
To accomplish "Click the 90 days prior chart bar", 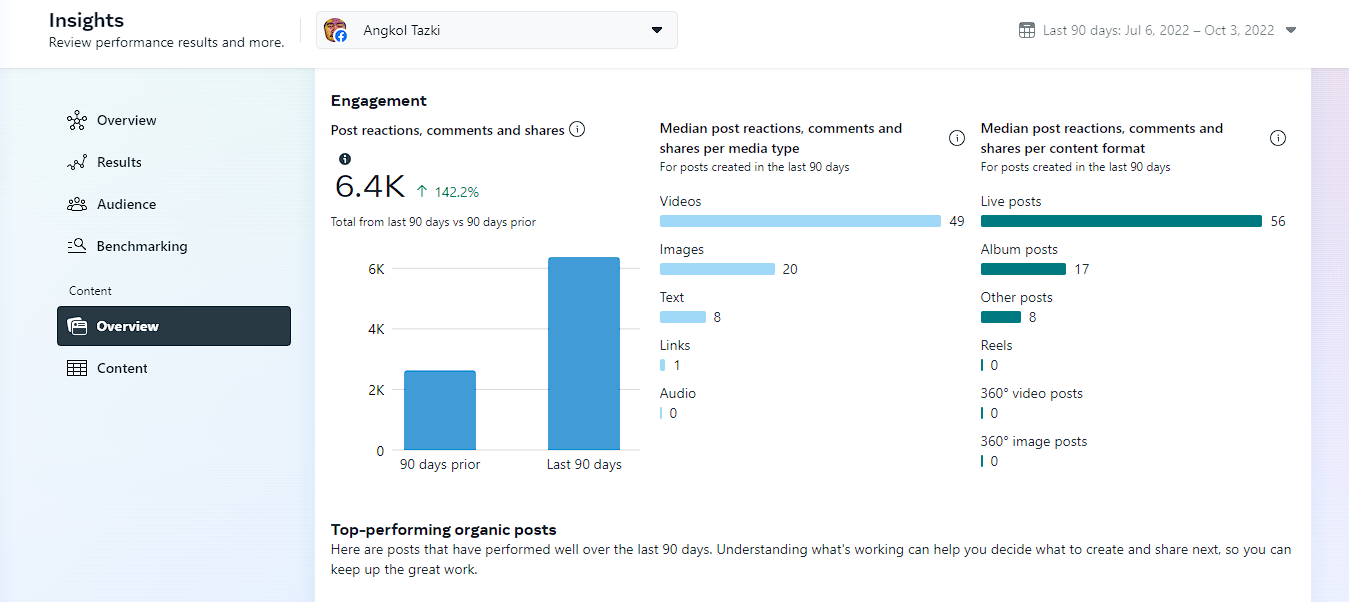I will click(x=440, y=410).
